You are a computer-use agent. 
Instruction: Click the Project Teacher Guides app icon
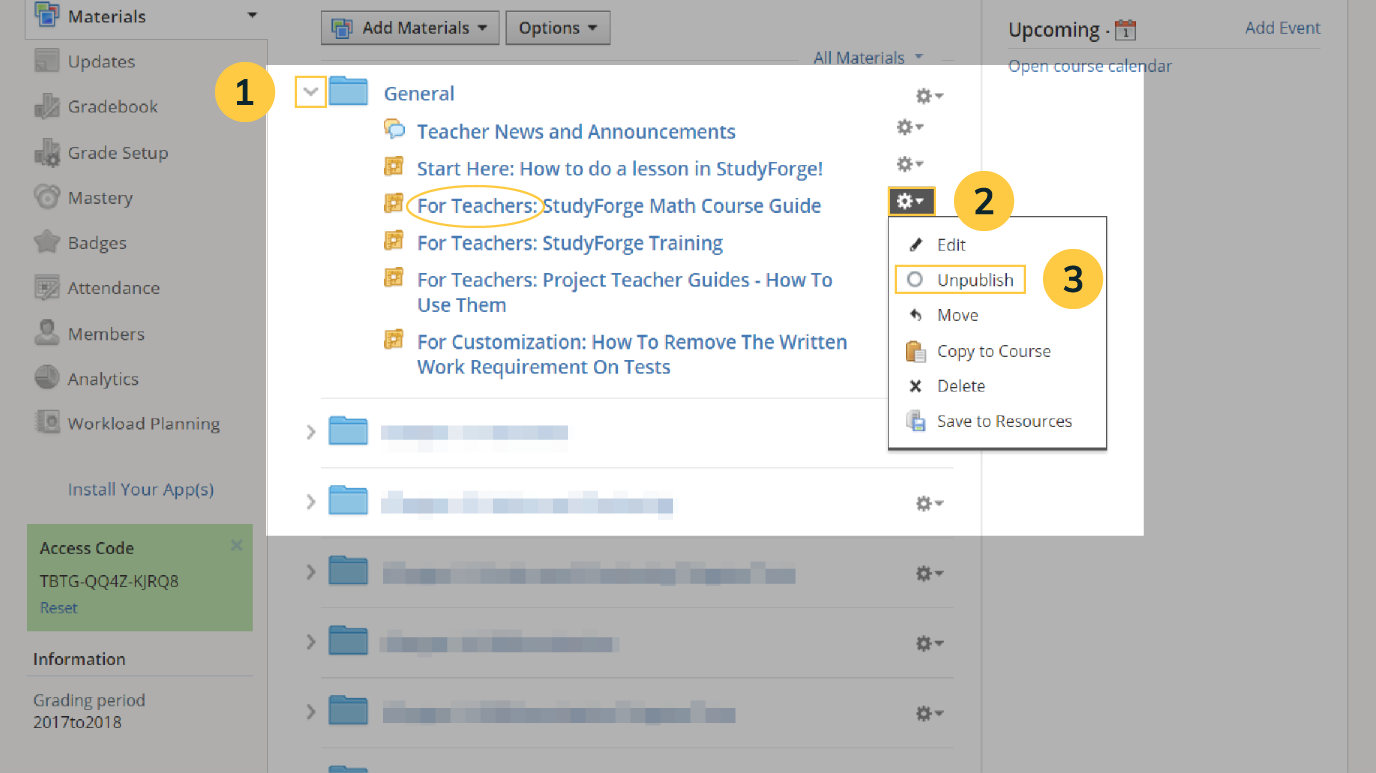pos(395,277)
